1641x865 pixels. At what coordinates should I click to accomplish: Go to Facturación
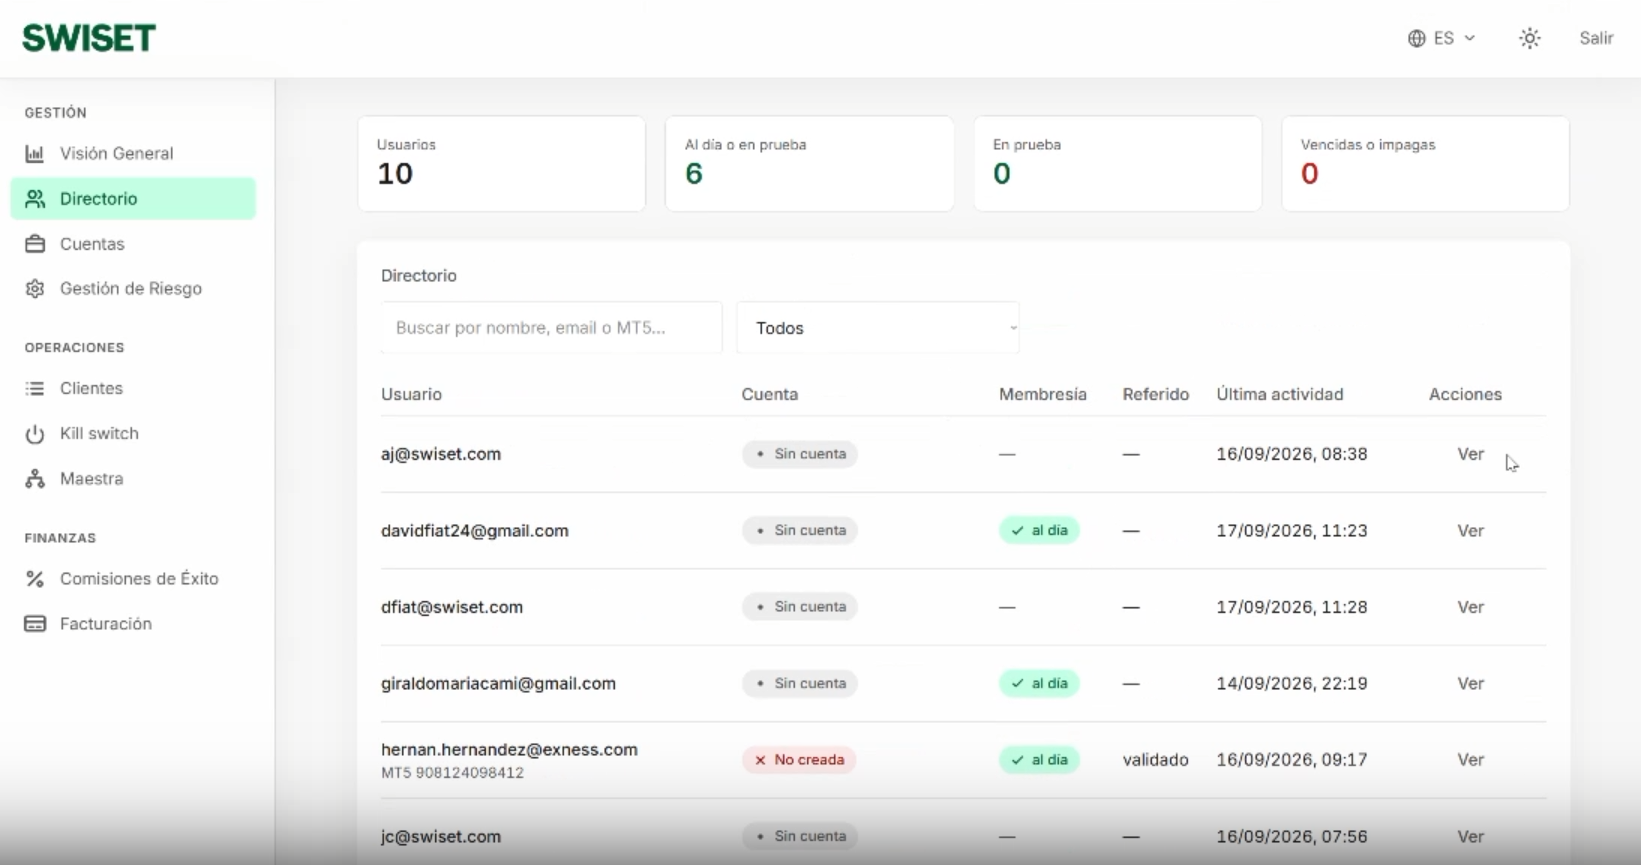pos(133,624)
